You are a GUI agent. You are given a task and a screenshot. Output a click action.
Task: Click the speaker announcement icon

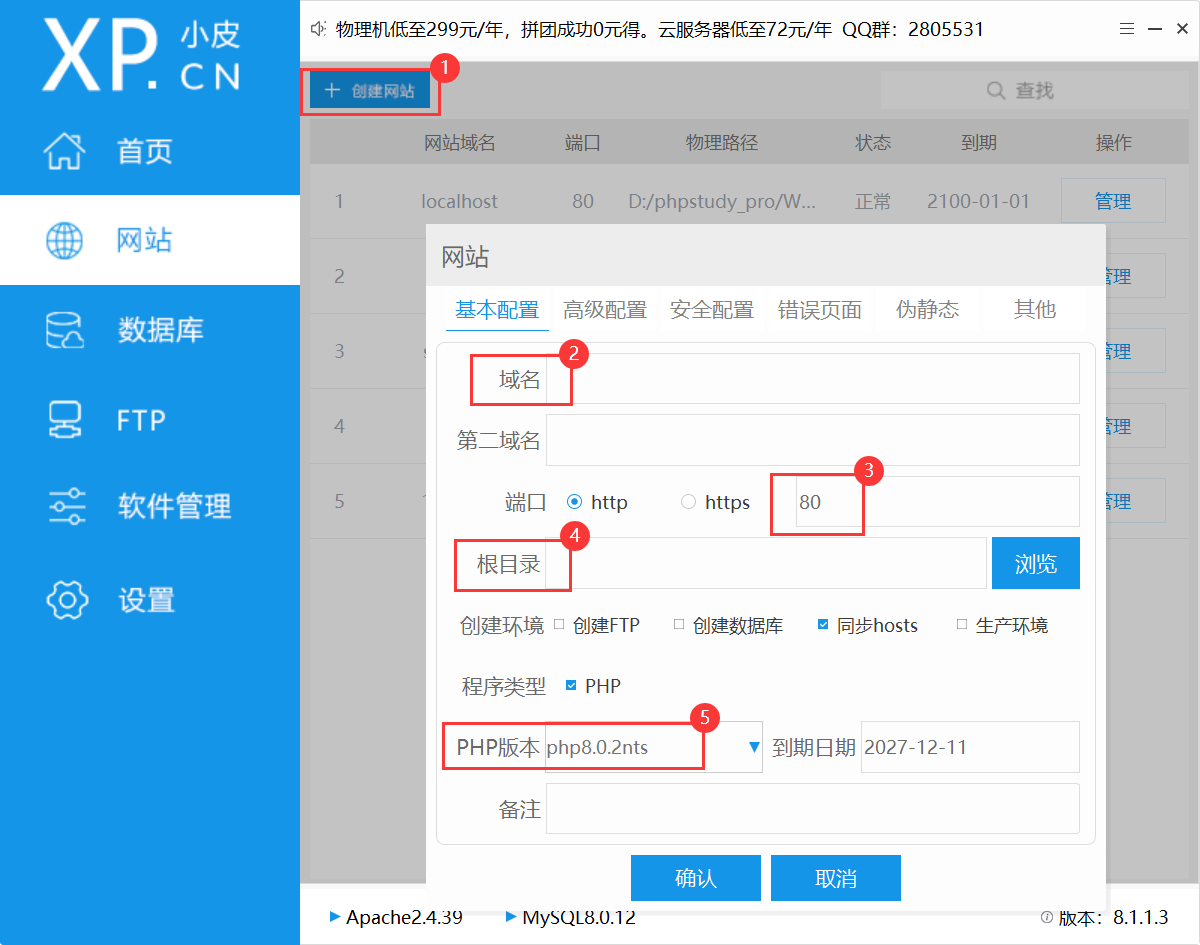[x=319, y=30]
